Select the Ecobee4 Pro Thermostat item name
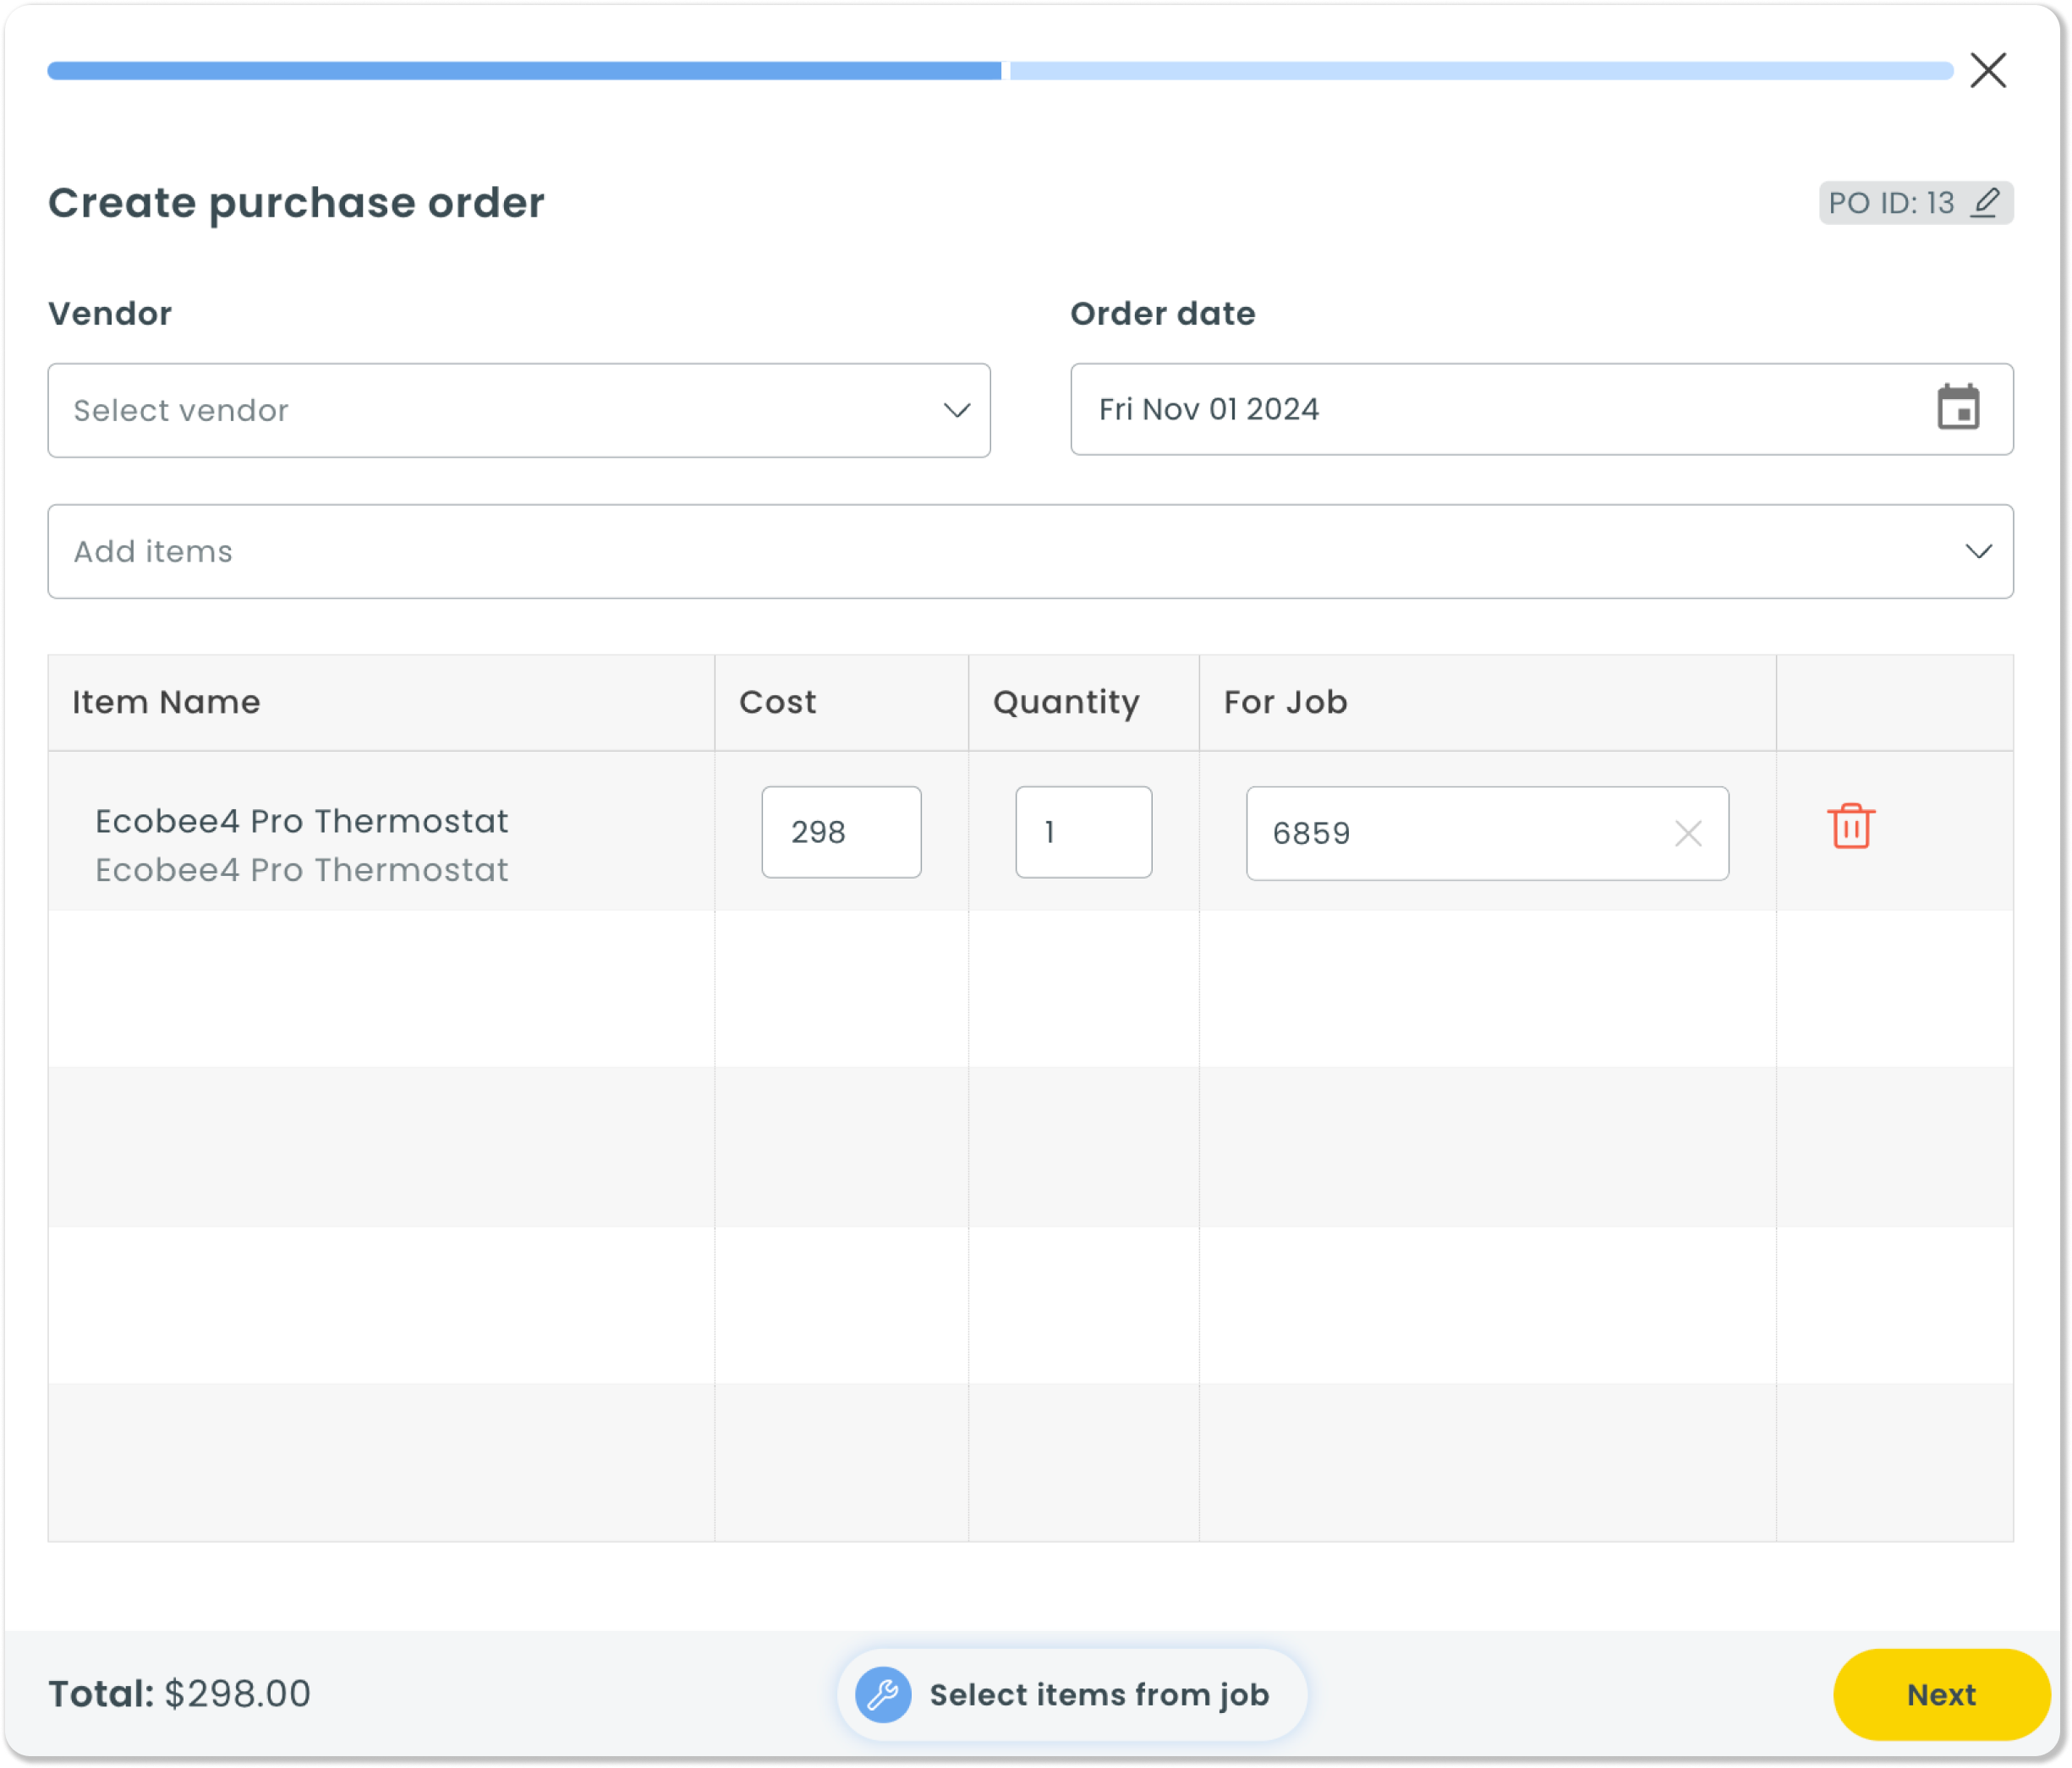 pos(301,820)
